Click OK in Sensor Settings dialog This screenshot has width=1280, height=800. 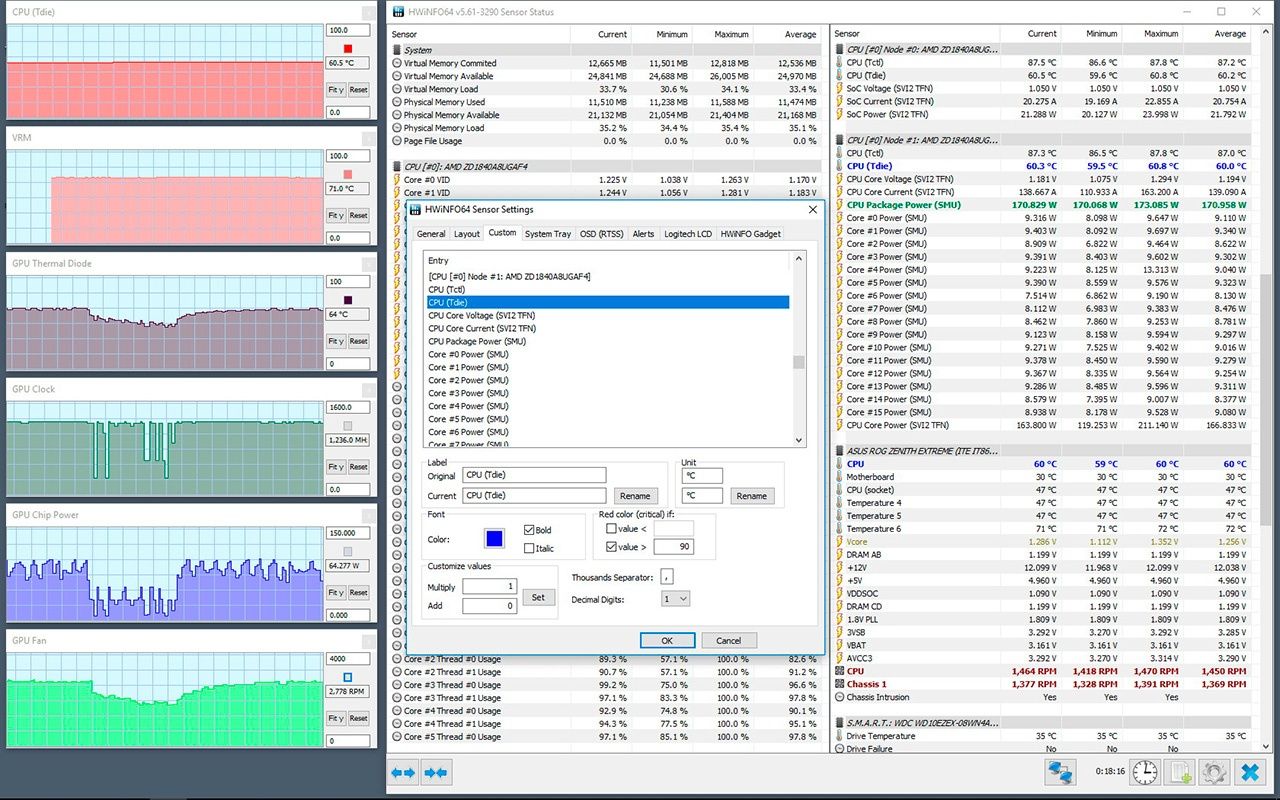tap(666, 640)
